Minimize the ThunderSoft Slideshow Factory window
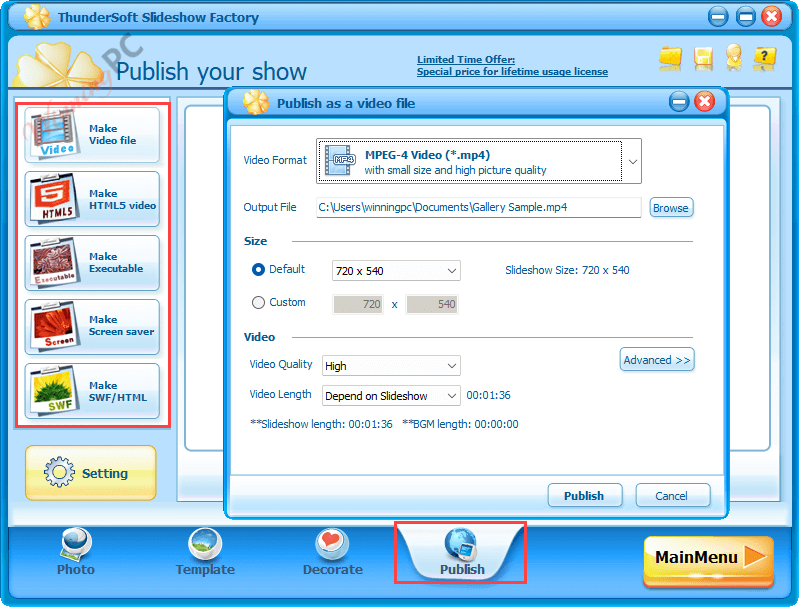 718,17
